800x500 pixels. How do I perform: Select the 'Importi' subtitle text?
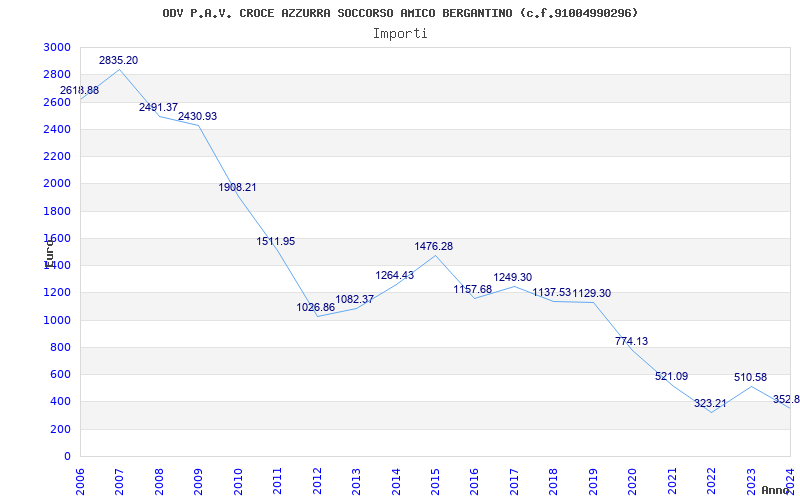click(400, 34)
